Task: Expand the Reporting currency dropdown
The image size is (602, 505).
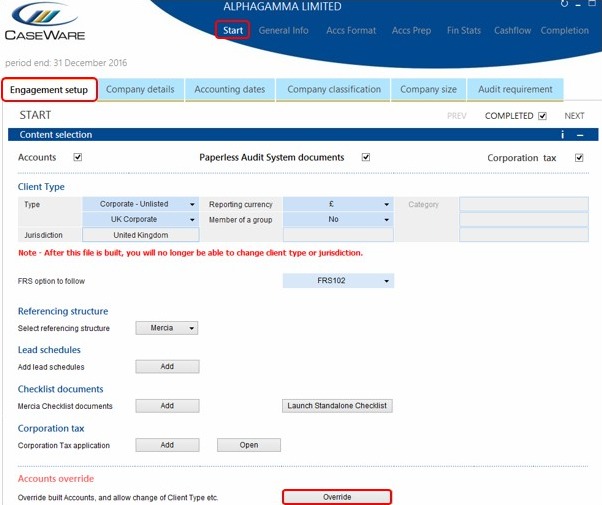Action: click(338, 204)
